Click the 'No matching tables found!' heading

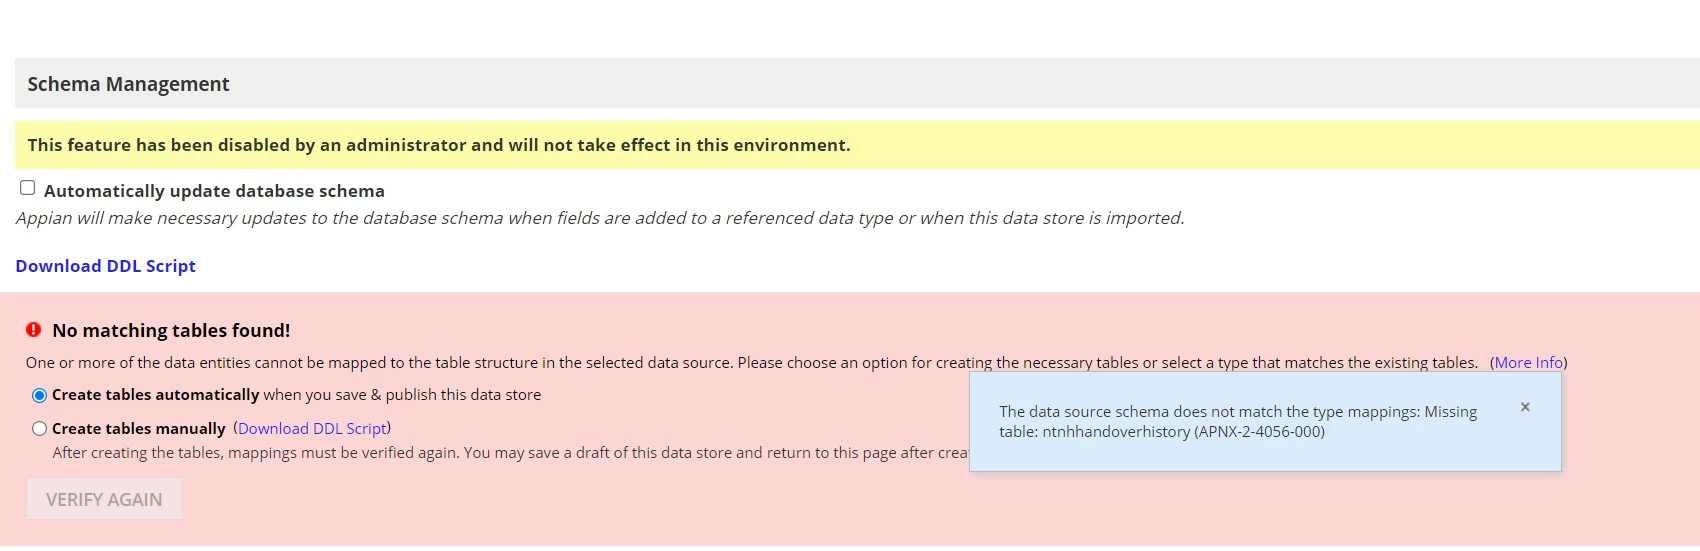(x=171, y=331)
